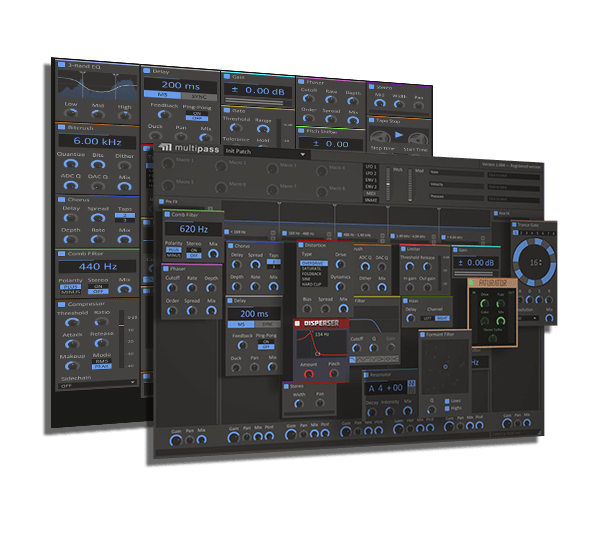
Task: Adjust the Disperser Pinch knob
Action: (334, 373)
